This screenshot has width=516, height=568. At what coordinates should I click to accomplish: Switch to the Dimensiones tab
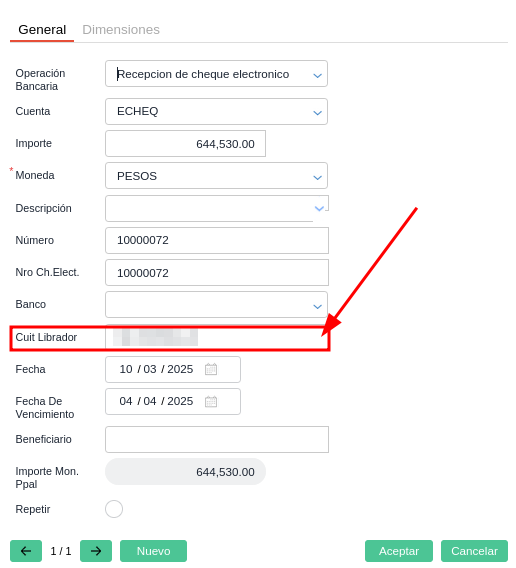121,30
